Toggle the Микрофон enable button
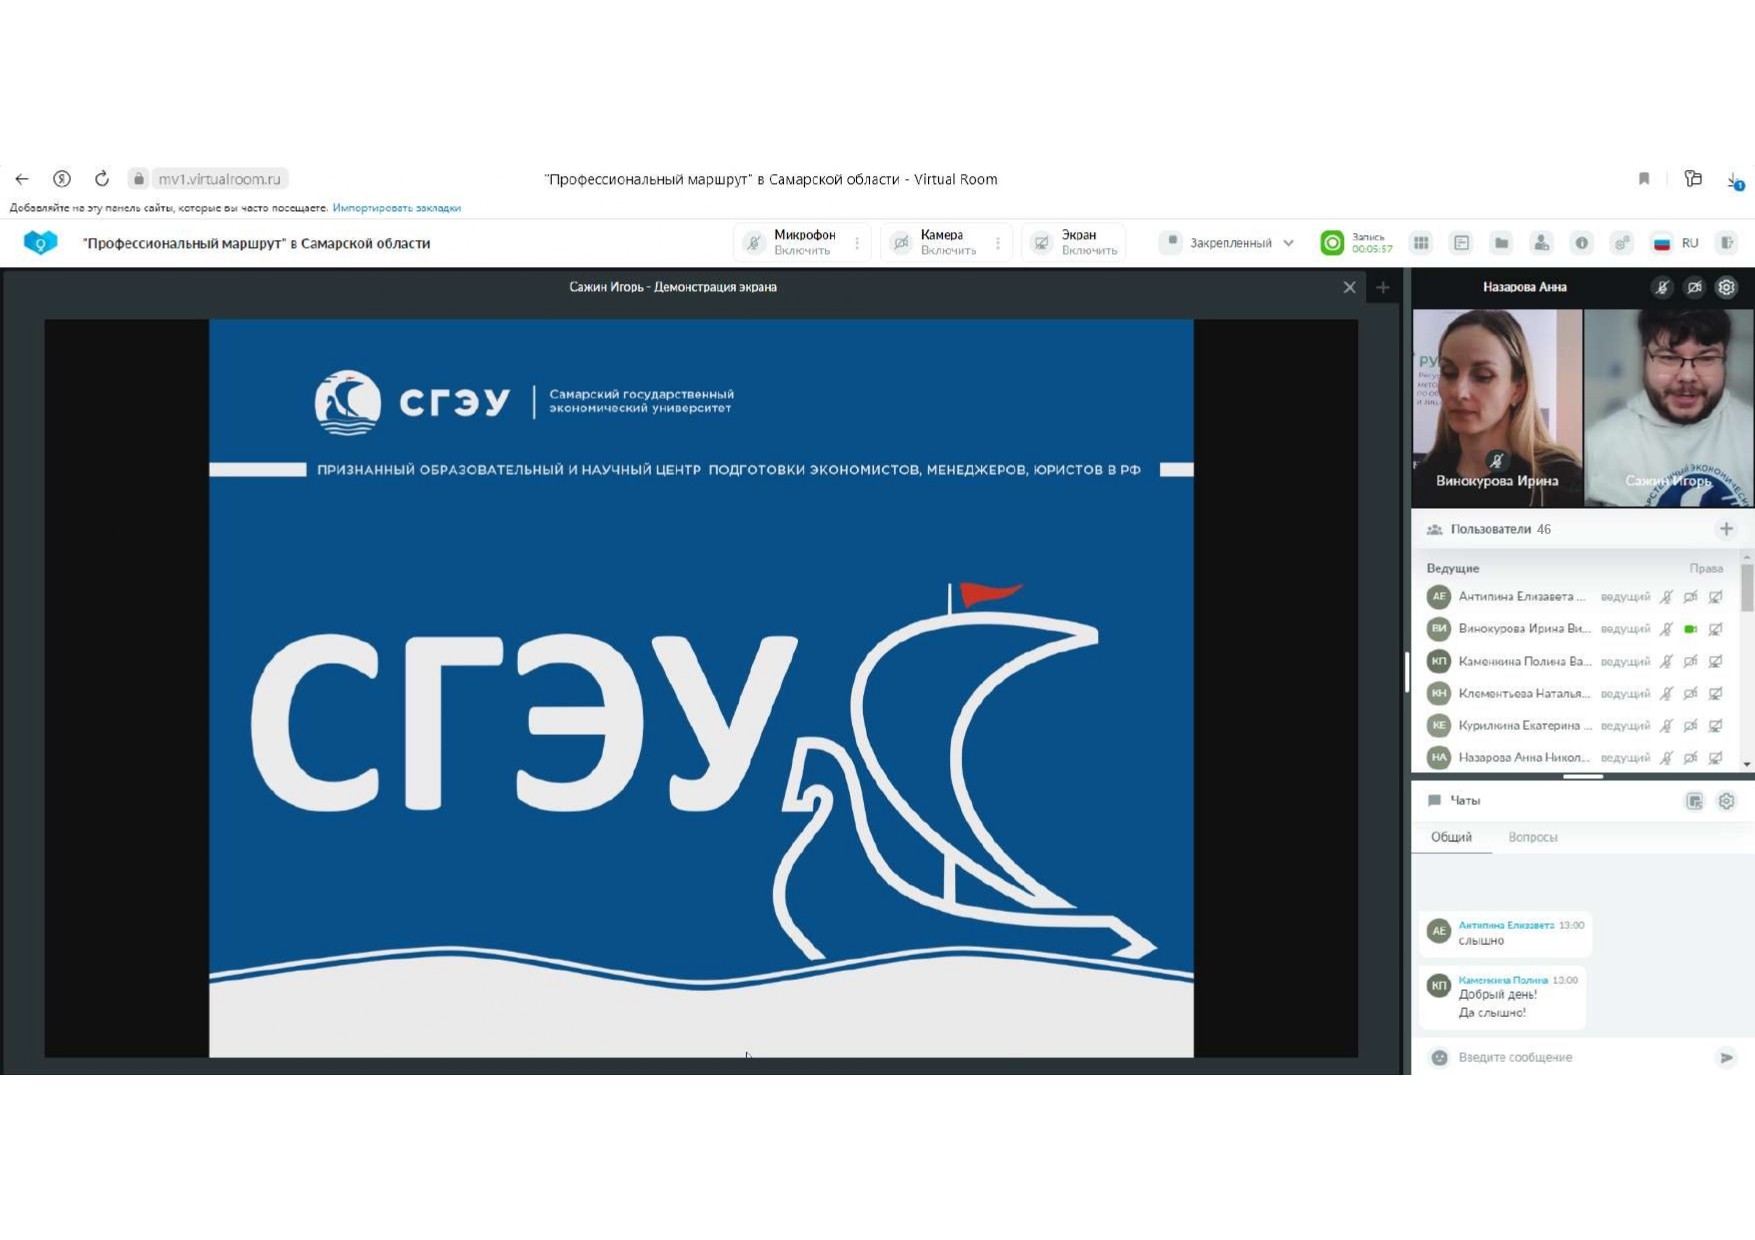Screen dimensions: 1755x1240 (x=792, y=243)
